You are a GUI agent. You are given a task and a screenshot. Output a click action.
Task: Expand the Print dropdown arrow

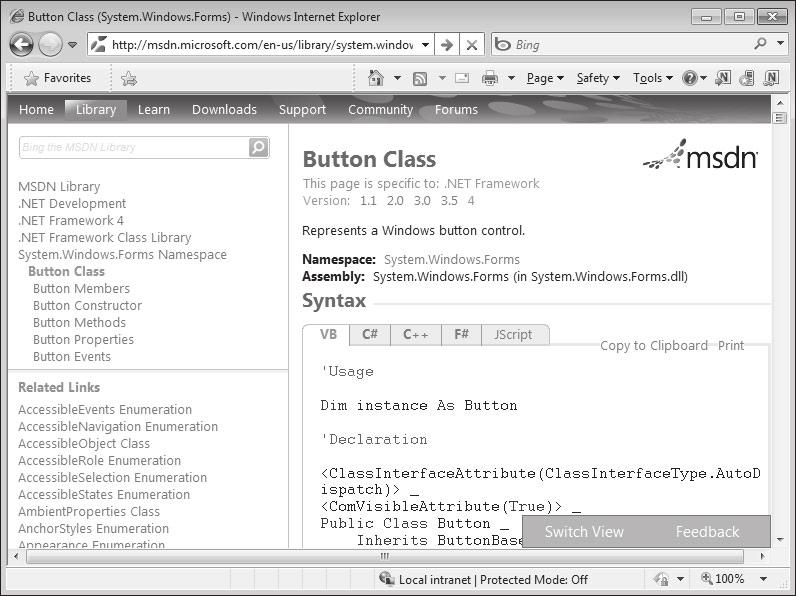coord(511,78)
